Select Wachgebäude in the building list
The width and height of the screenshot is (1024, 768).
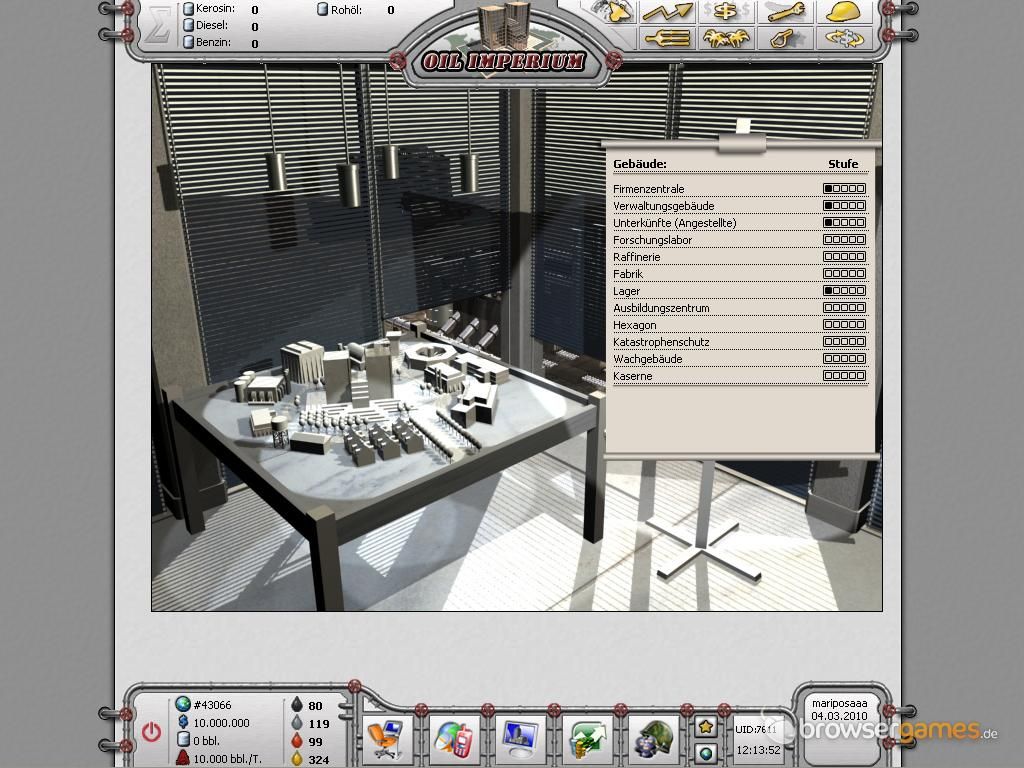[x=740, y=359]
